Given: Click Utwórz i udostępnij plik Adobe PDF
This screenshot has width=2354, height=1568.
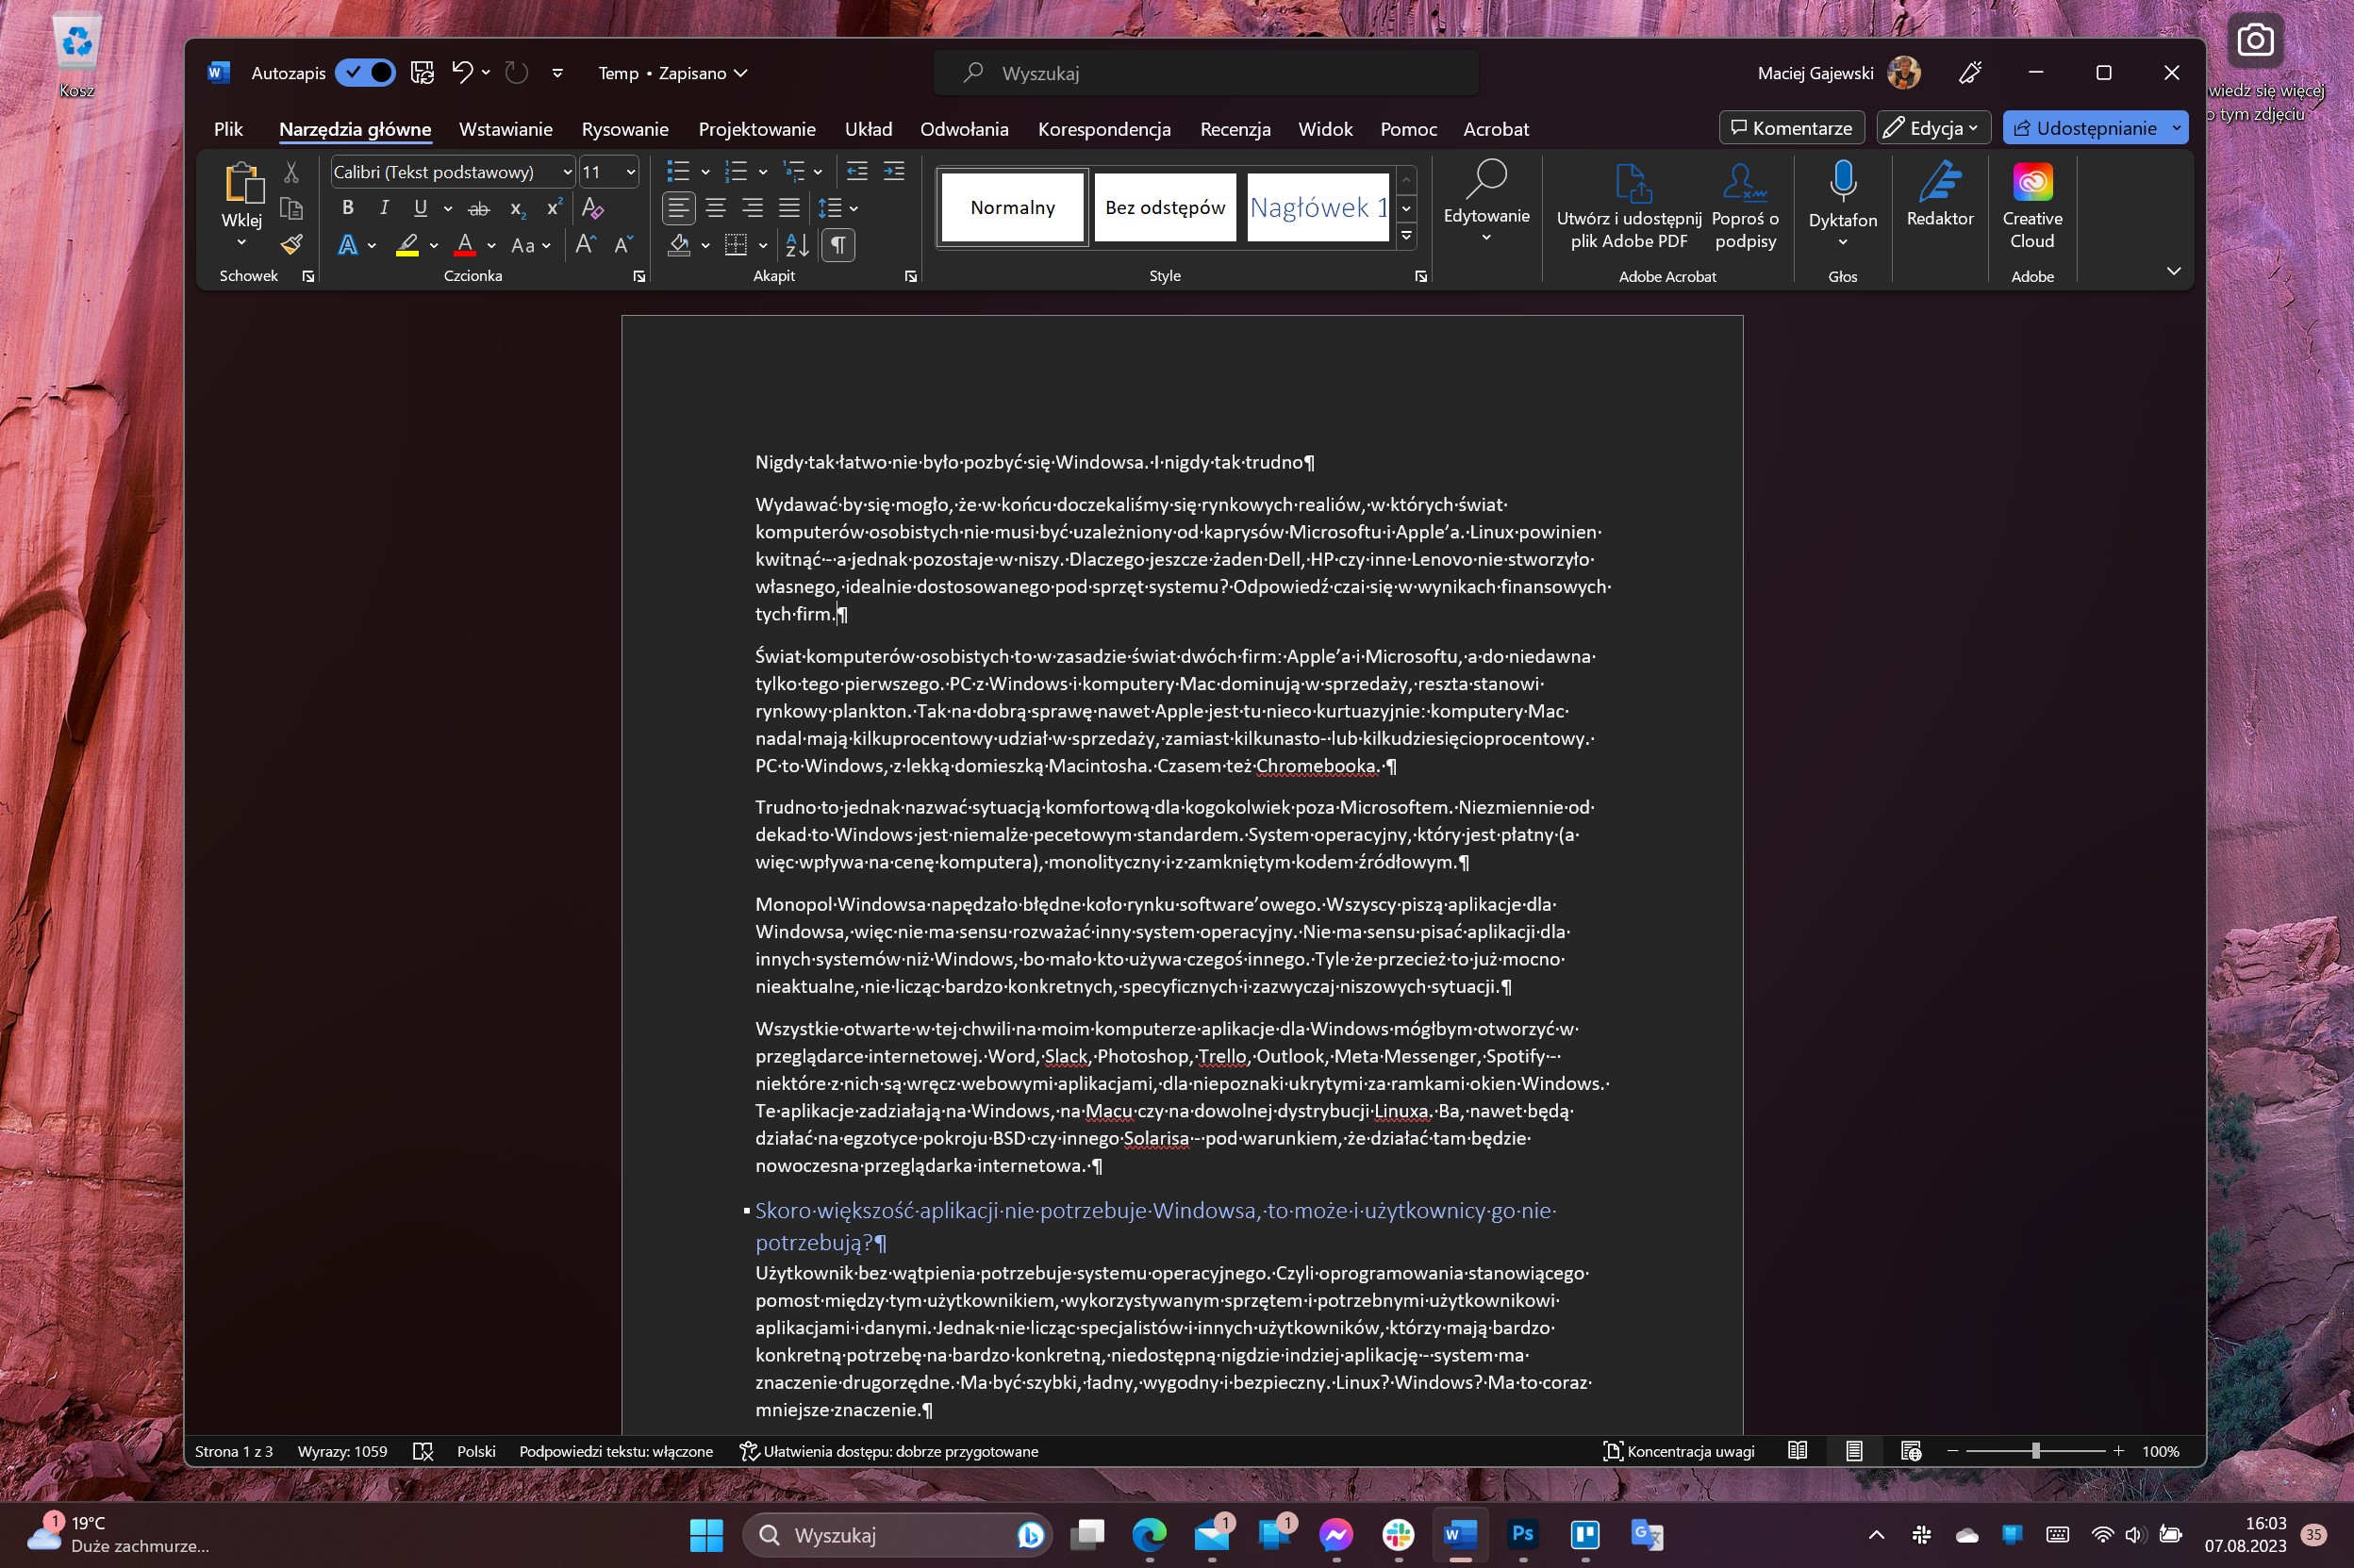Looking at the screenshot, I should coord(1629,205).
